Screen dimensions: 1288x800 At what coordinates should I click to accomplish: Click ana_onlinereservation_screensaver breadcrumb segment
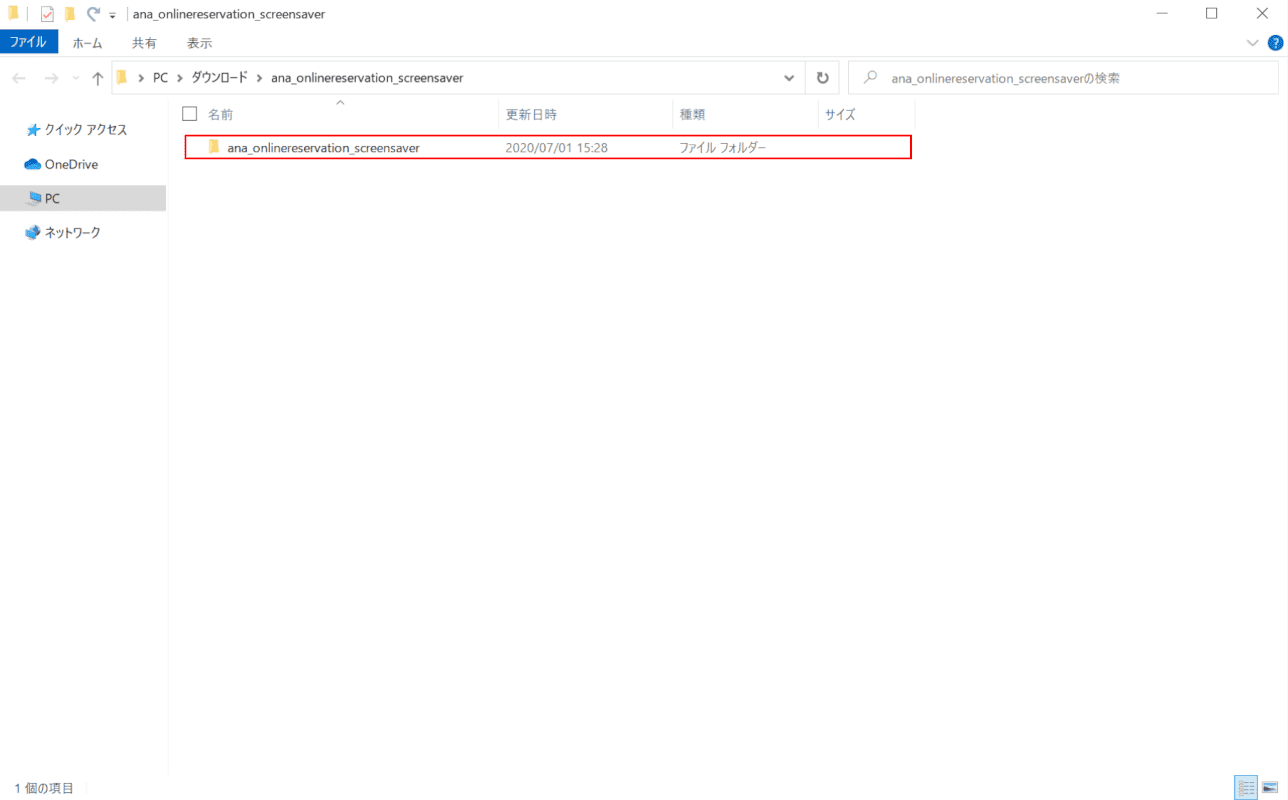(x=367, y=78)
